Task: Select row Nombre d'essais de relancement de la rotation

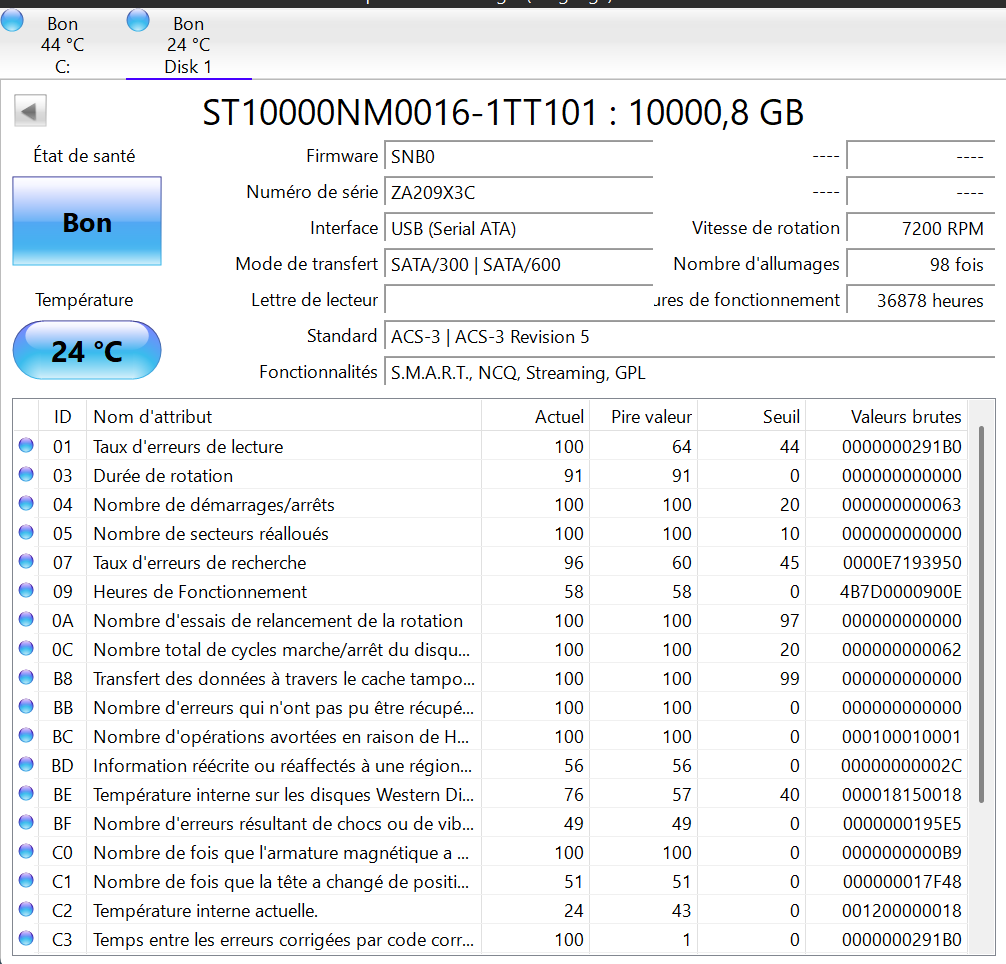Action: pyautogui.click(x=490, y=620)
